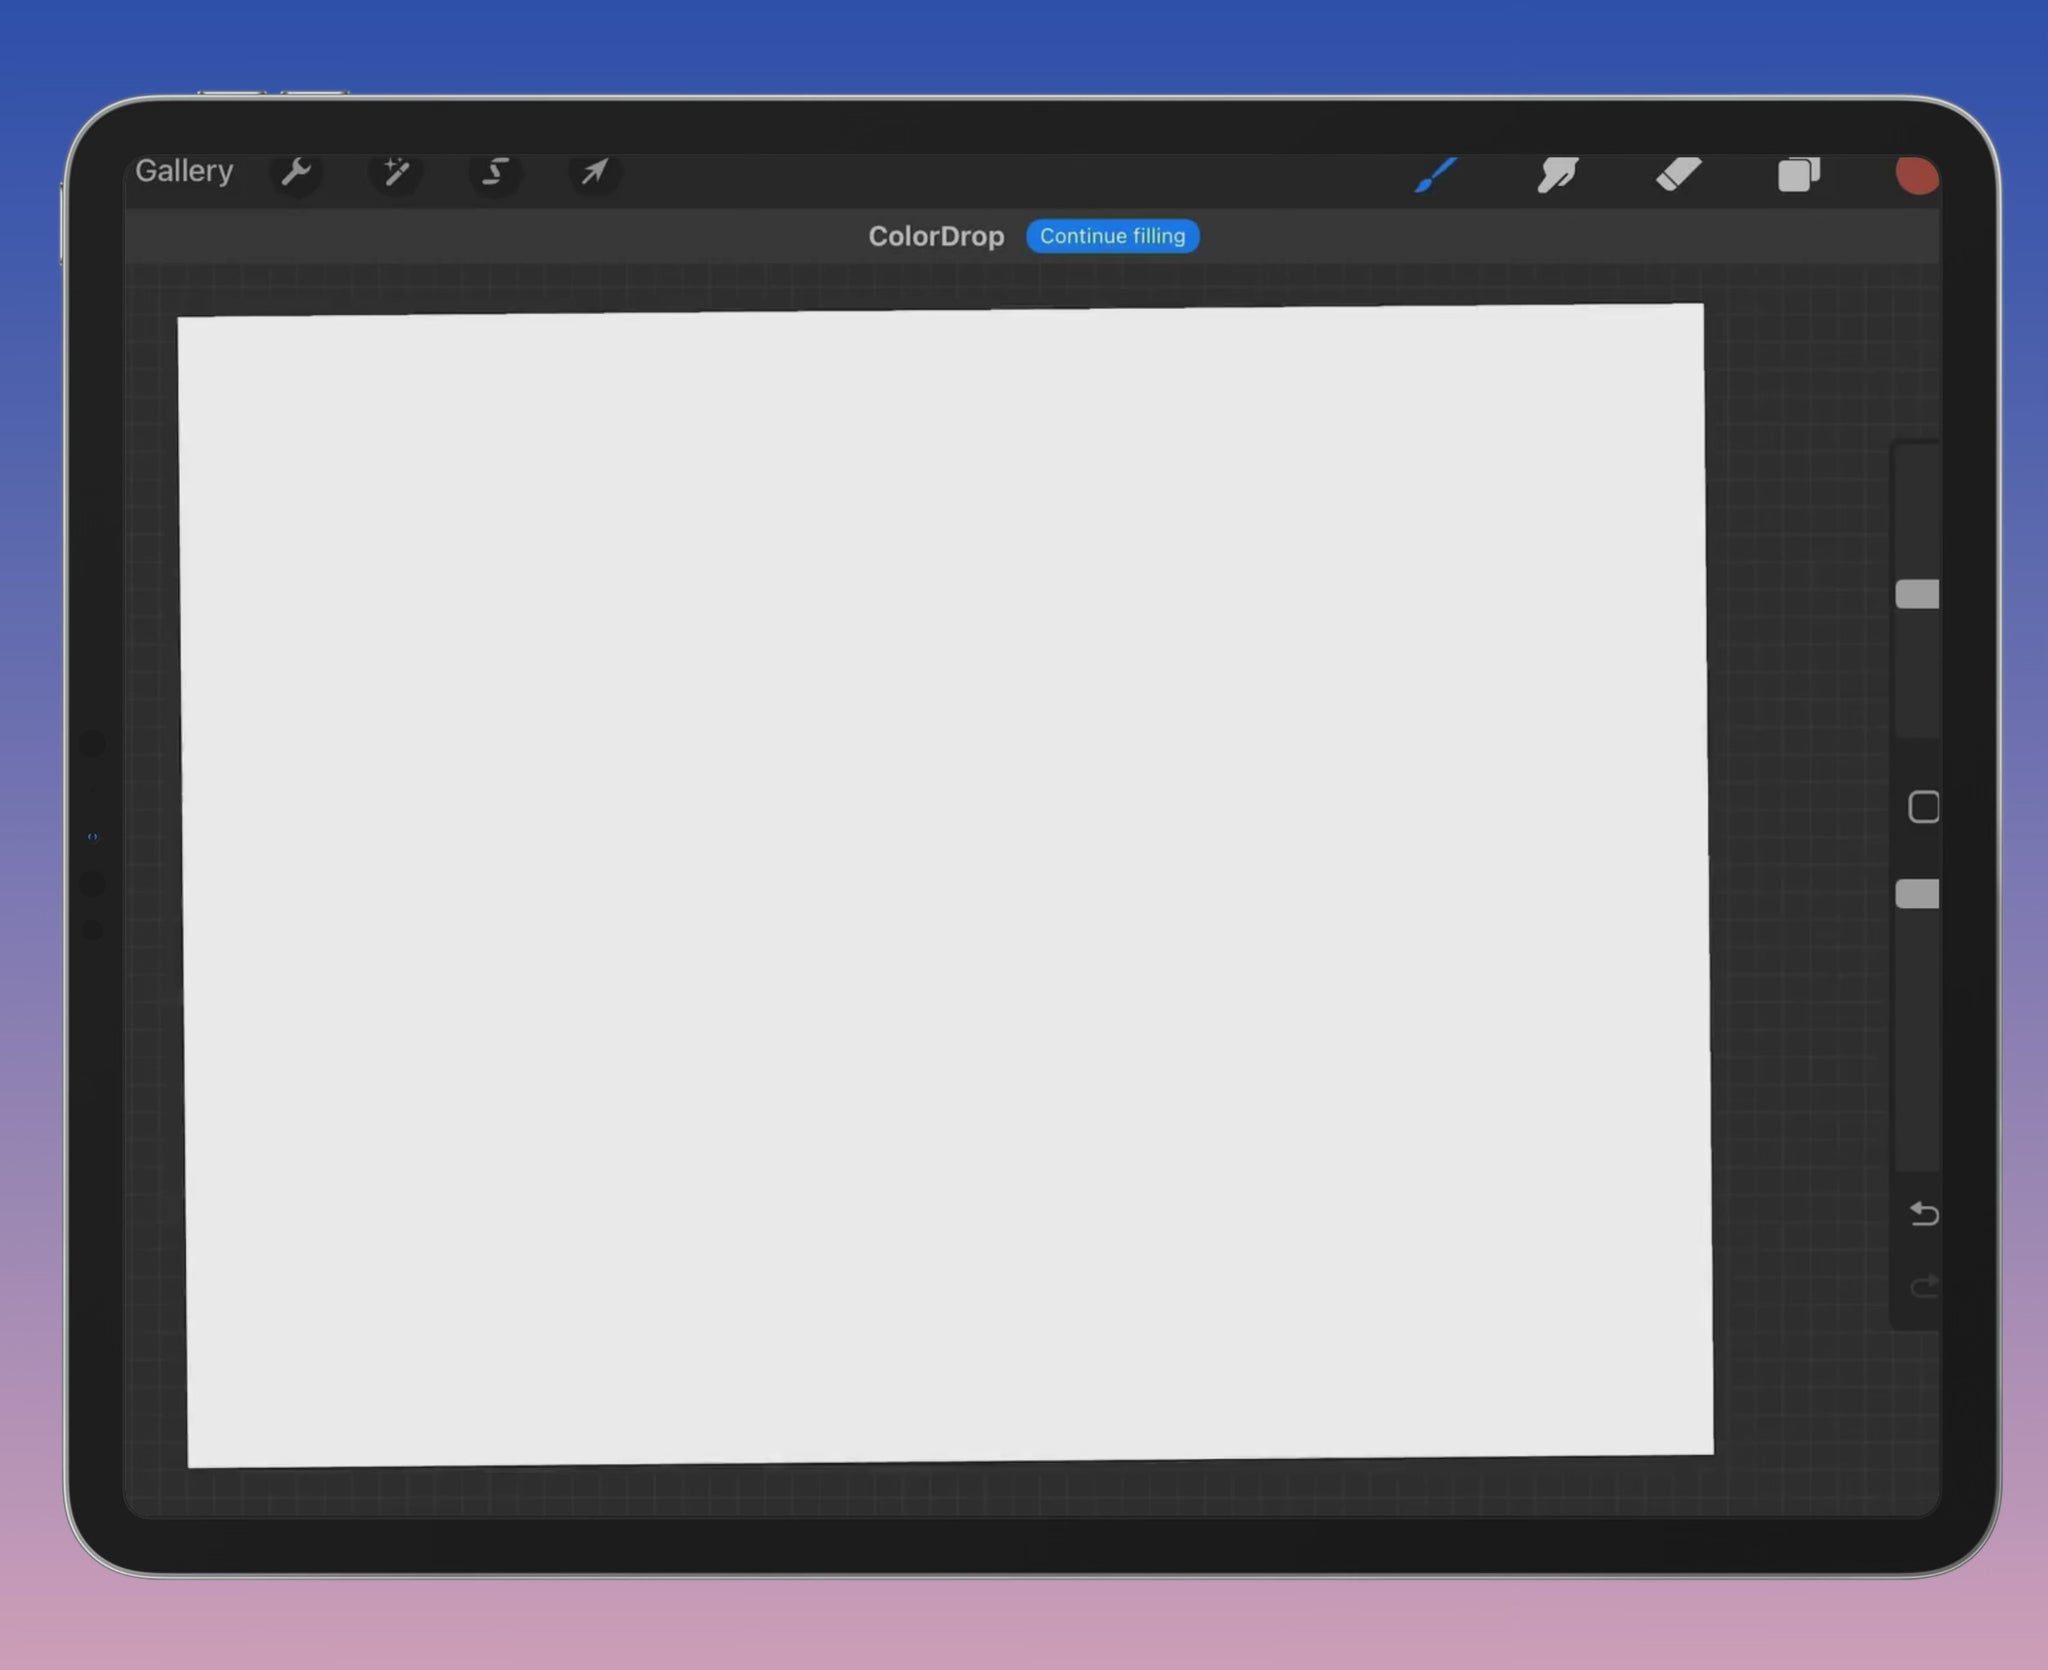Image resolution: width=2048 pixels, height=1670 pixels.
Task: Select the Eraser tool
Action: tap(1678, 175)
